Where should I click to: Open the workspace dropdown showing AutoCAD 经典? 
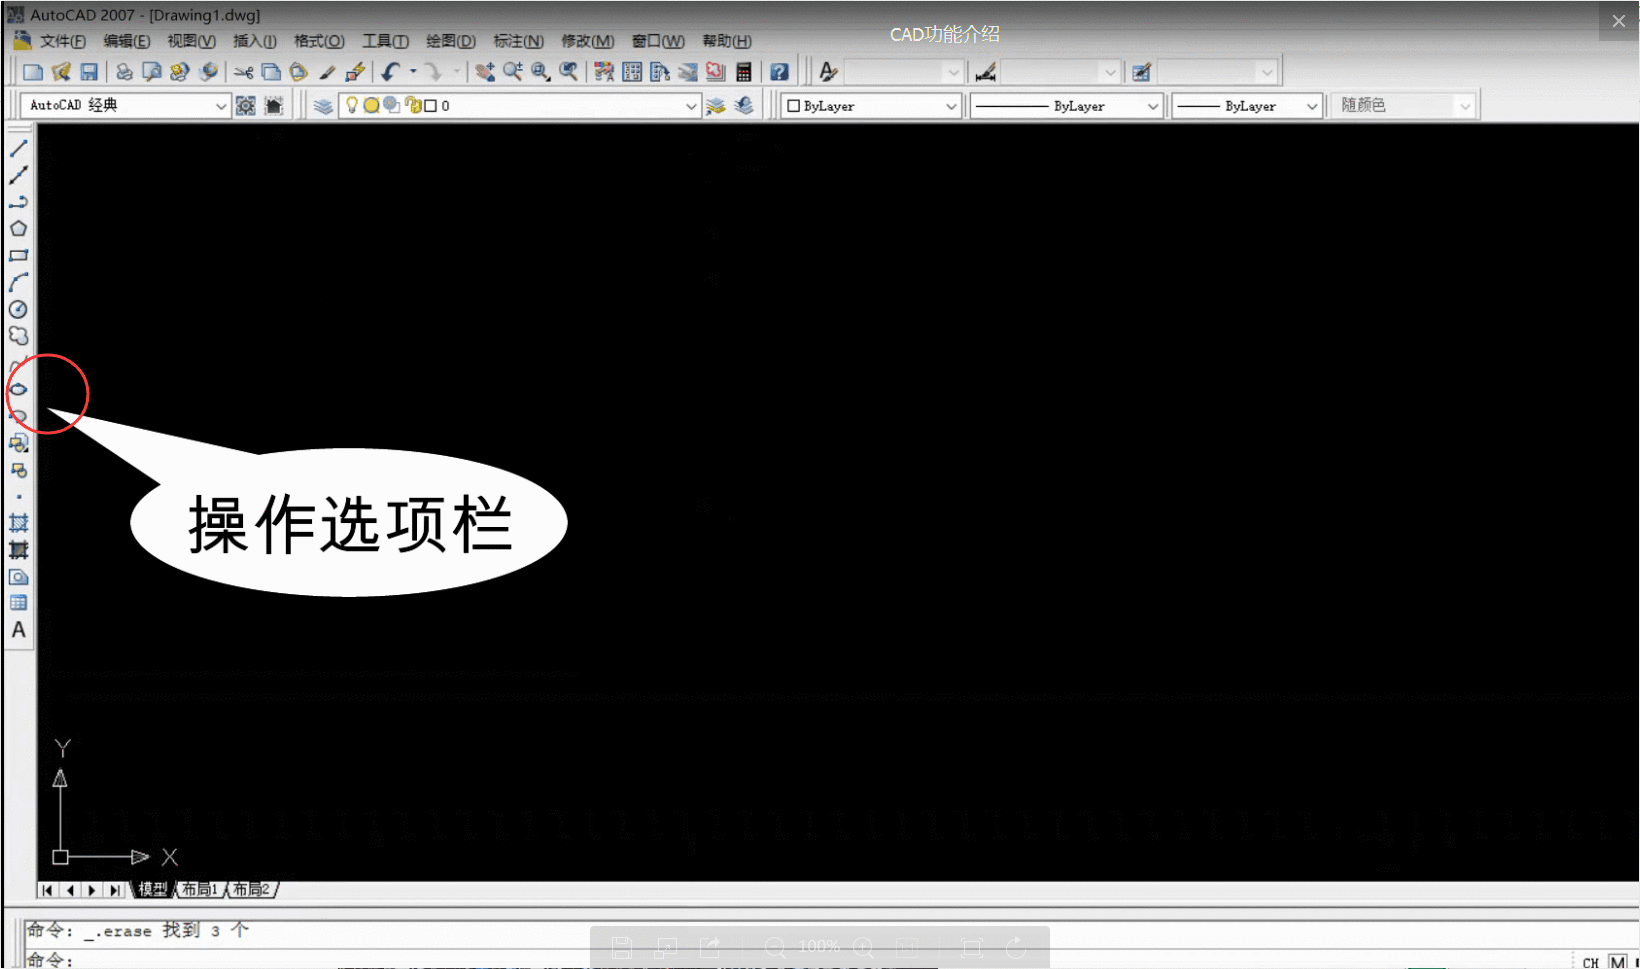(220, 105)
